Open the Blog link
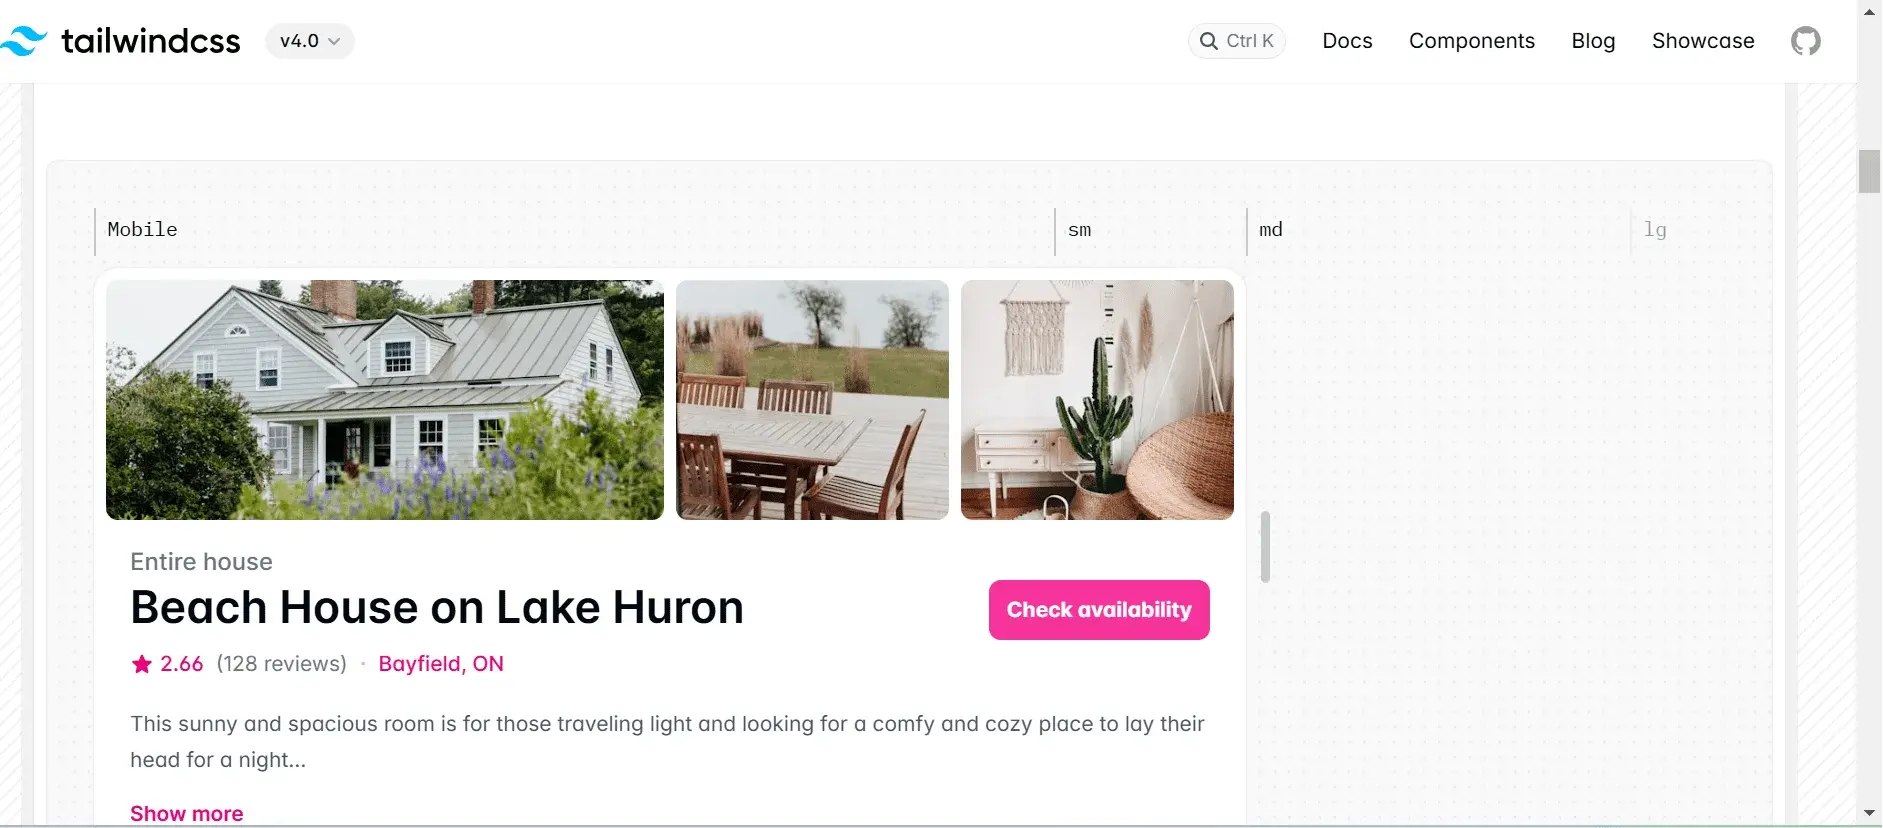1883x828 pixels. click(x=1593, y=41)
